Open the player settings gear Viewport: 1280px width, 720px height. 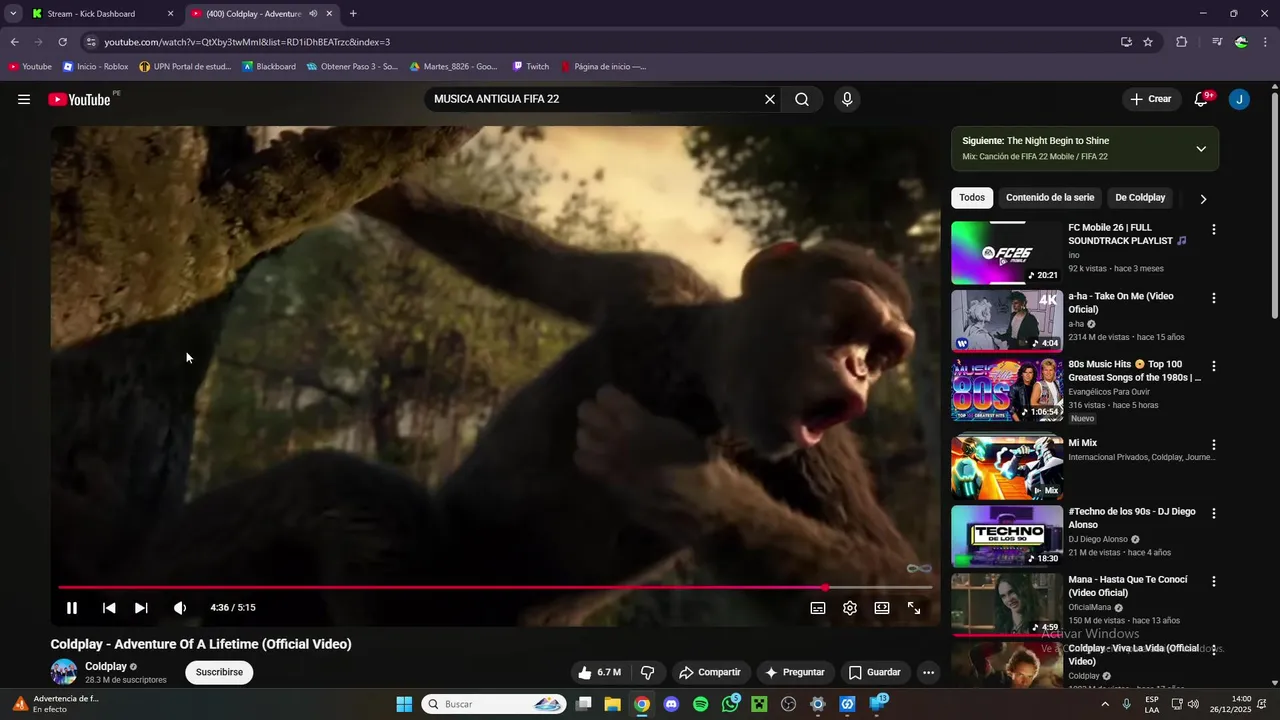tap(850, 608)
